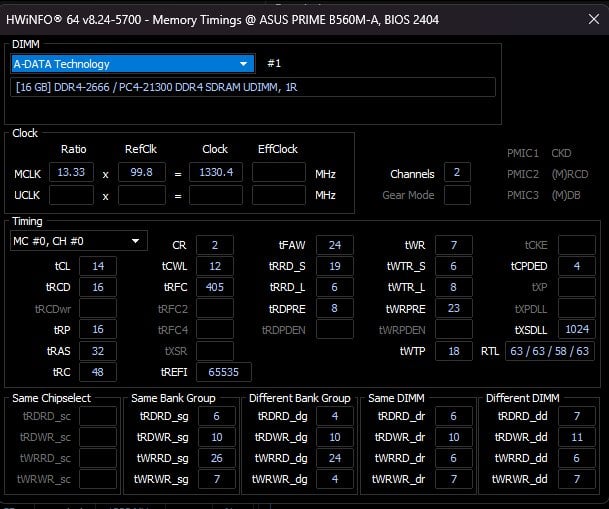Click the empty tRCDwr field
This screenshot has height=509, width=609.
[98, 308]
